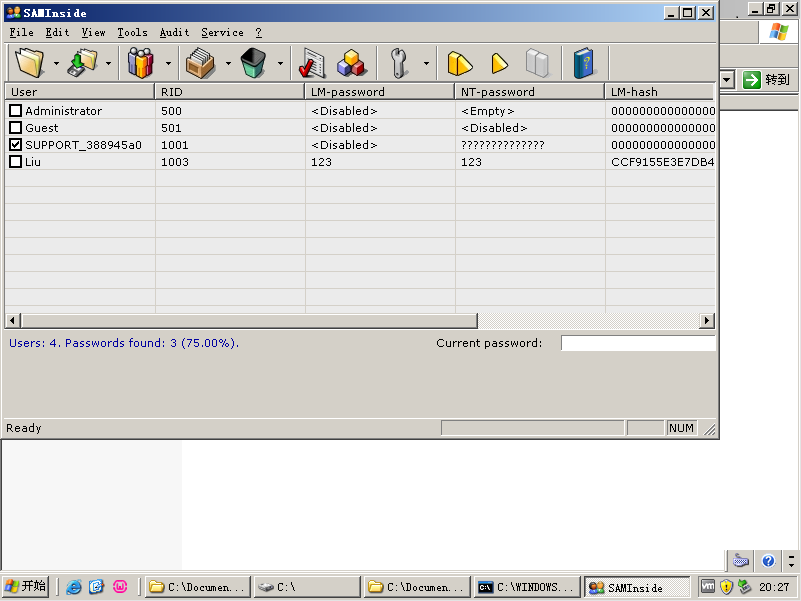Check the Liu user checkbox

tap(16, 161)
